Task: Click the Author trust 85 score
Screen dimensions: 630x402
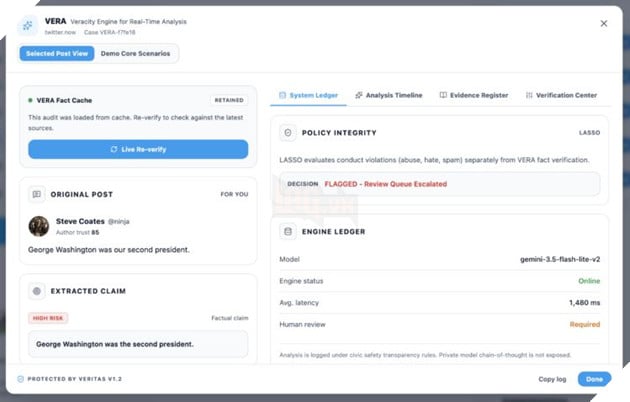Action: [x=78, y=233]
